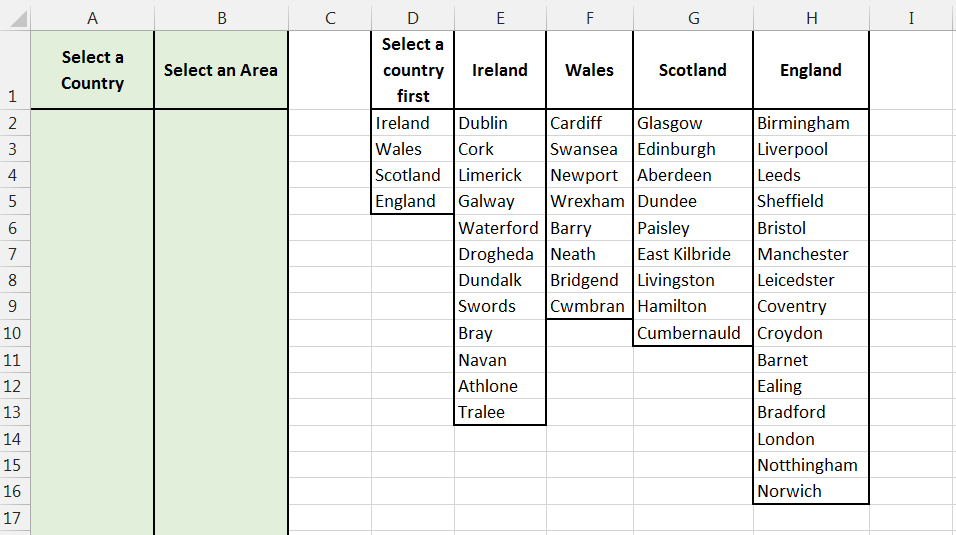Click the green cell under Select an Area
Image resolution: width=956 pixels, height=535 pixels.
(221, 123)
